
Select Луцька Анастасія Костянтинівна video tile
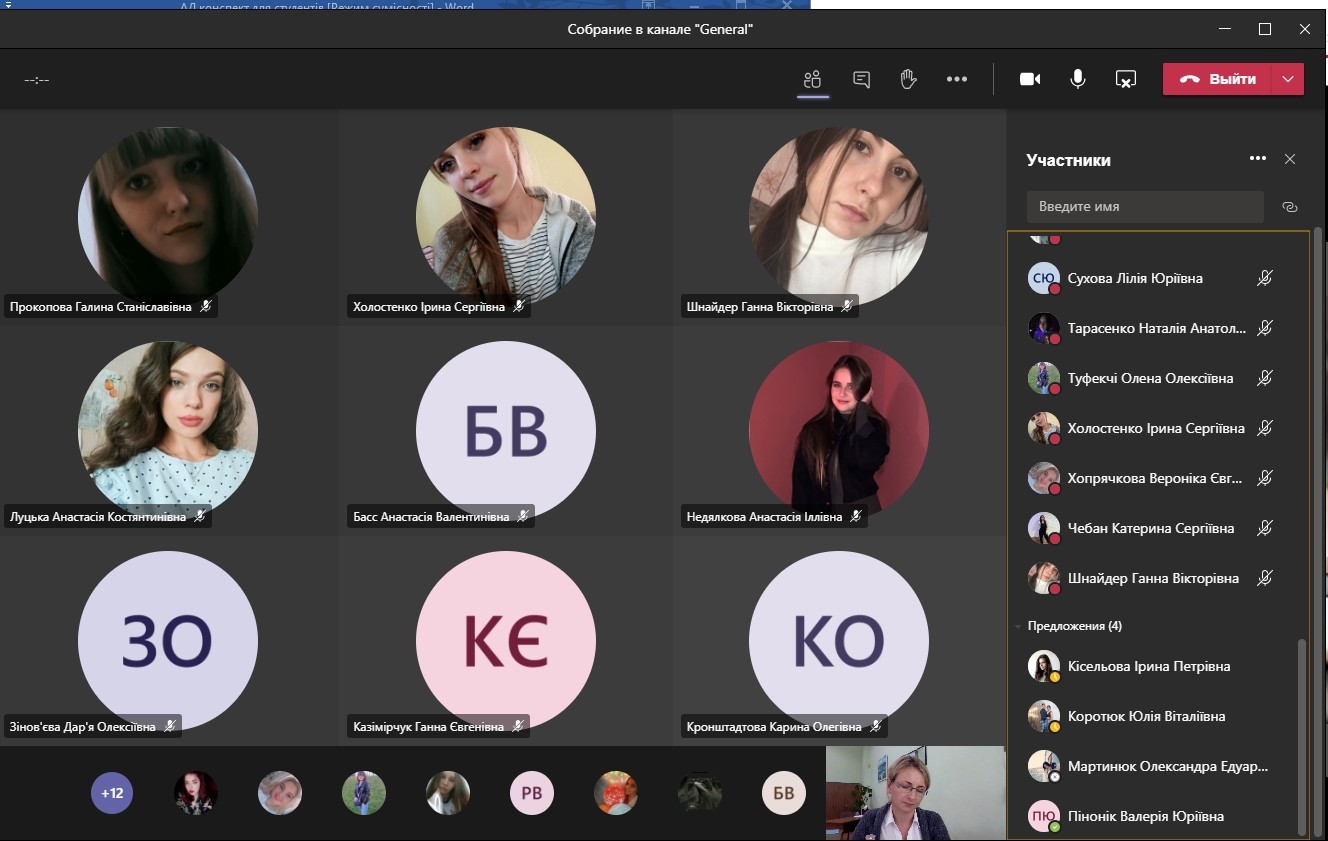(168, 430)
